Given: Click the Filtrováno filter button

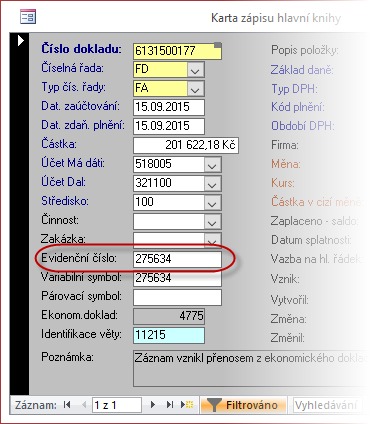Looking at the screenshot, I should (244, 405).
